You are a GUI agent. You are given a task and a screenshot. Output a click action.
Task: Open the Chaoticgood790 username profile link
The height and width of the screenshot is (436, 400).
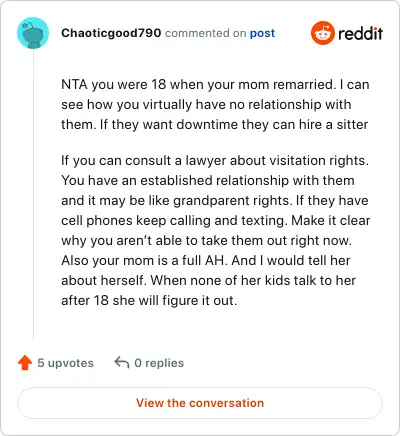coord(111,33)
